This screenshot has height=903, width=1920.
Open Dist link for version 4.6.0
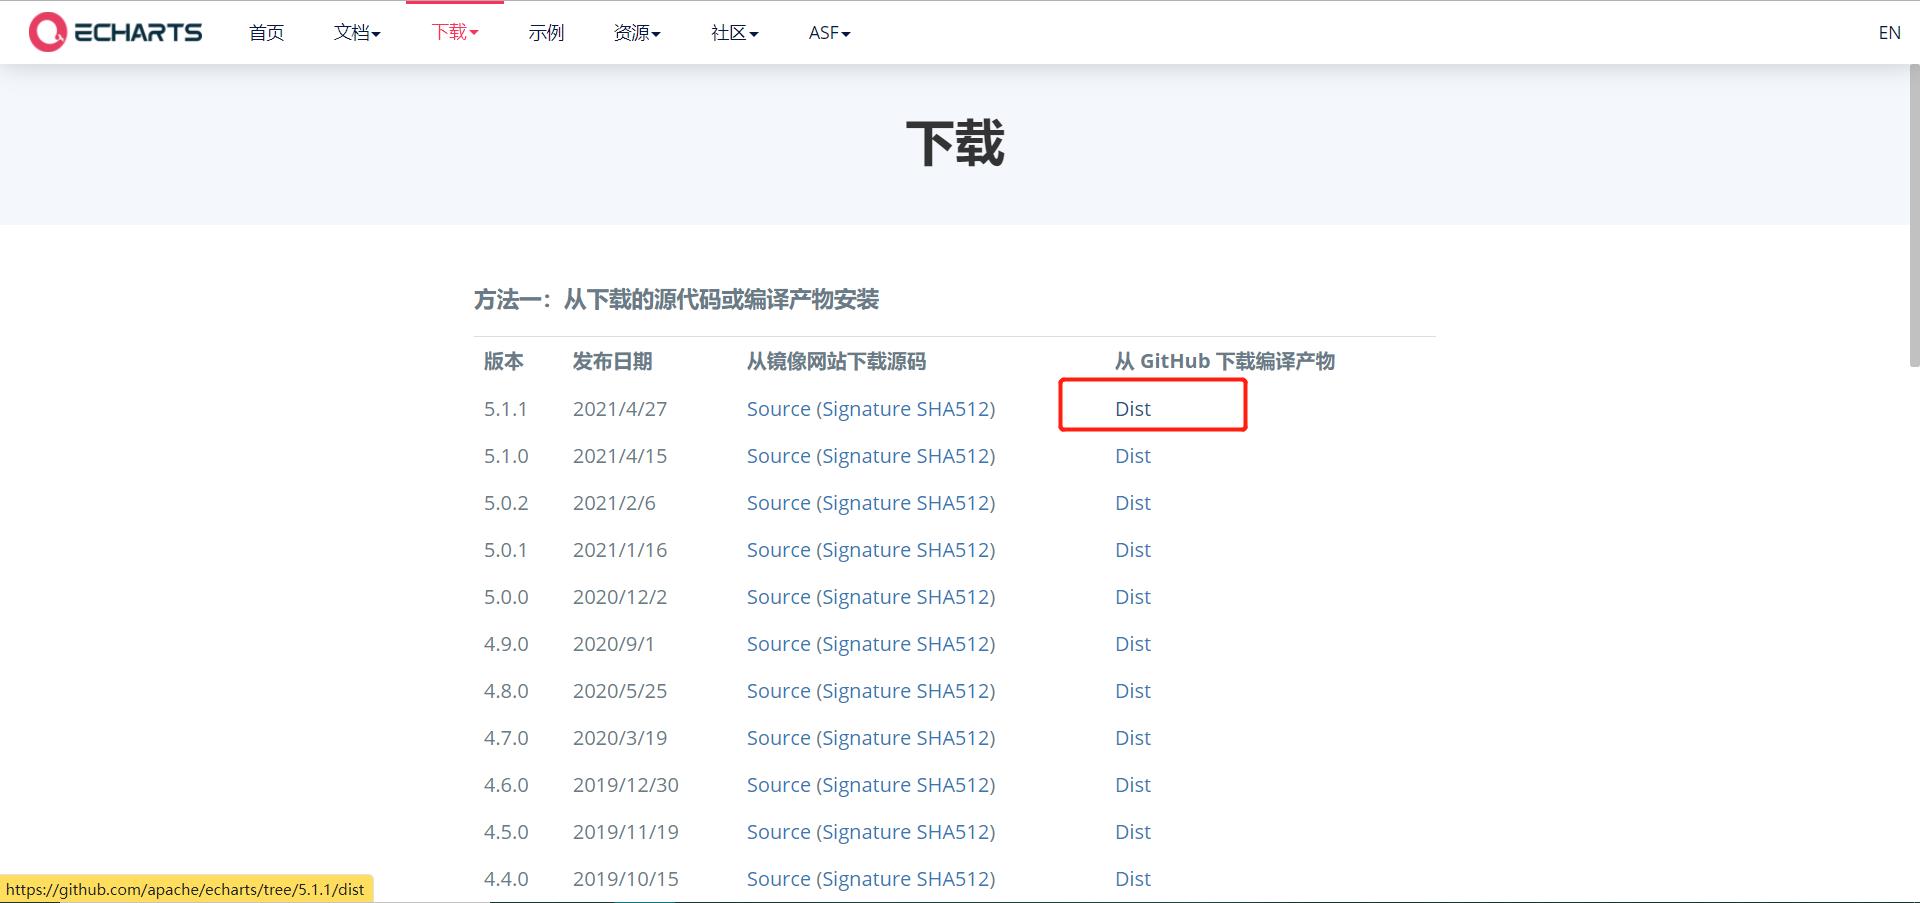coord(1133,785)
